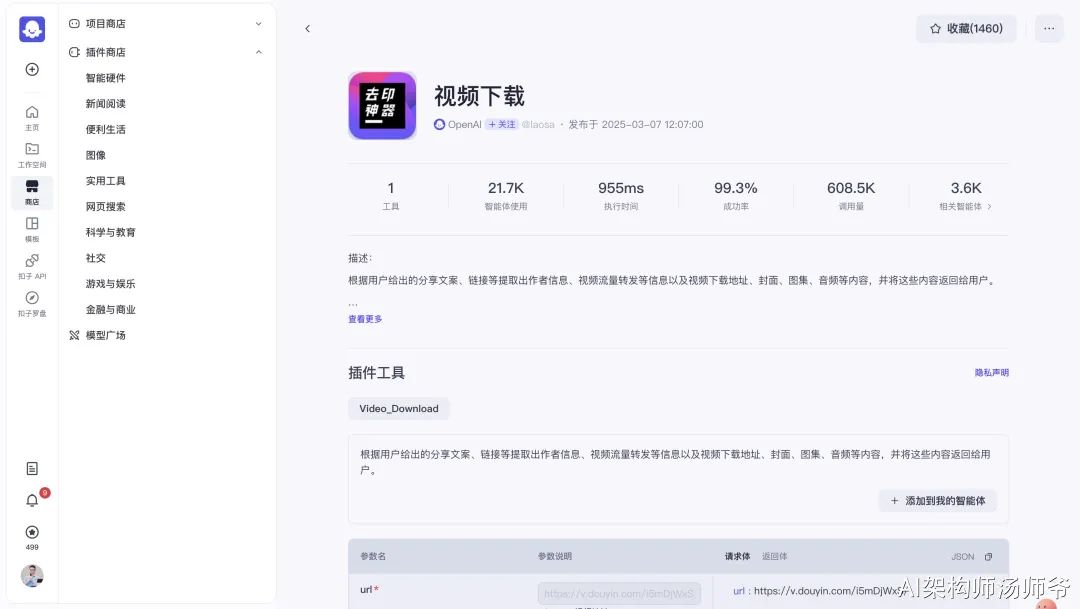Screen dimensions: 1080x609
Task: Click the 608.5K 调用量 stat
Action: click(851, 195)
